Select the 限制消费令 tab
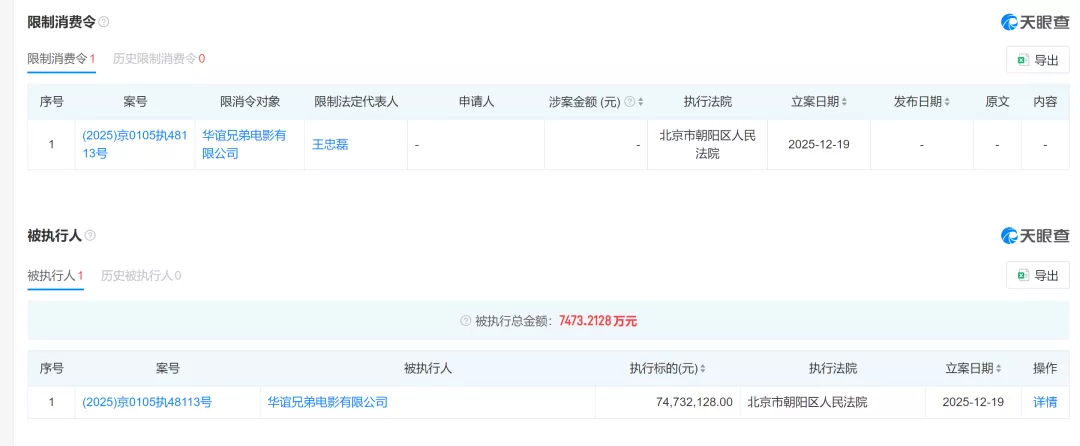This screenshot has height=446, width=1080. click(61, 59)
